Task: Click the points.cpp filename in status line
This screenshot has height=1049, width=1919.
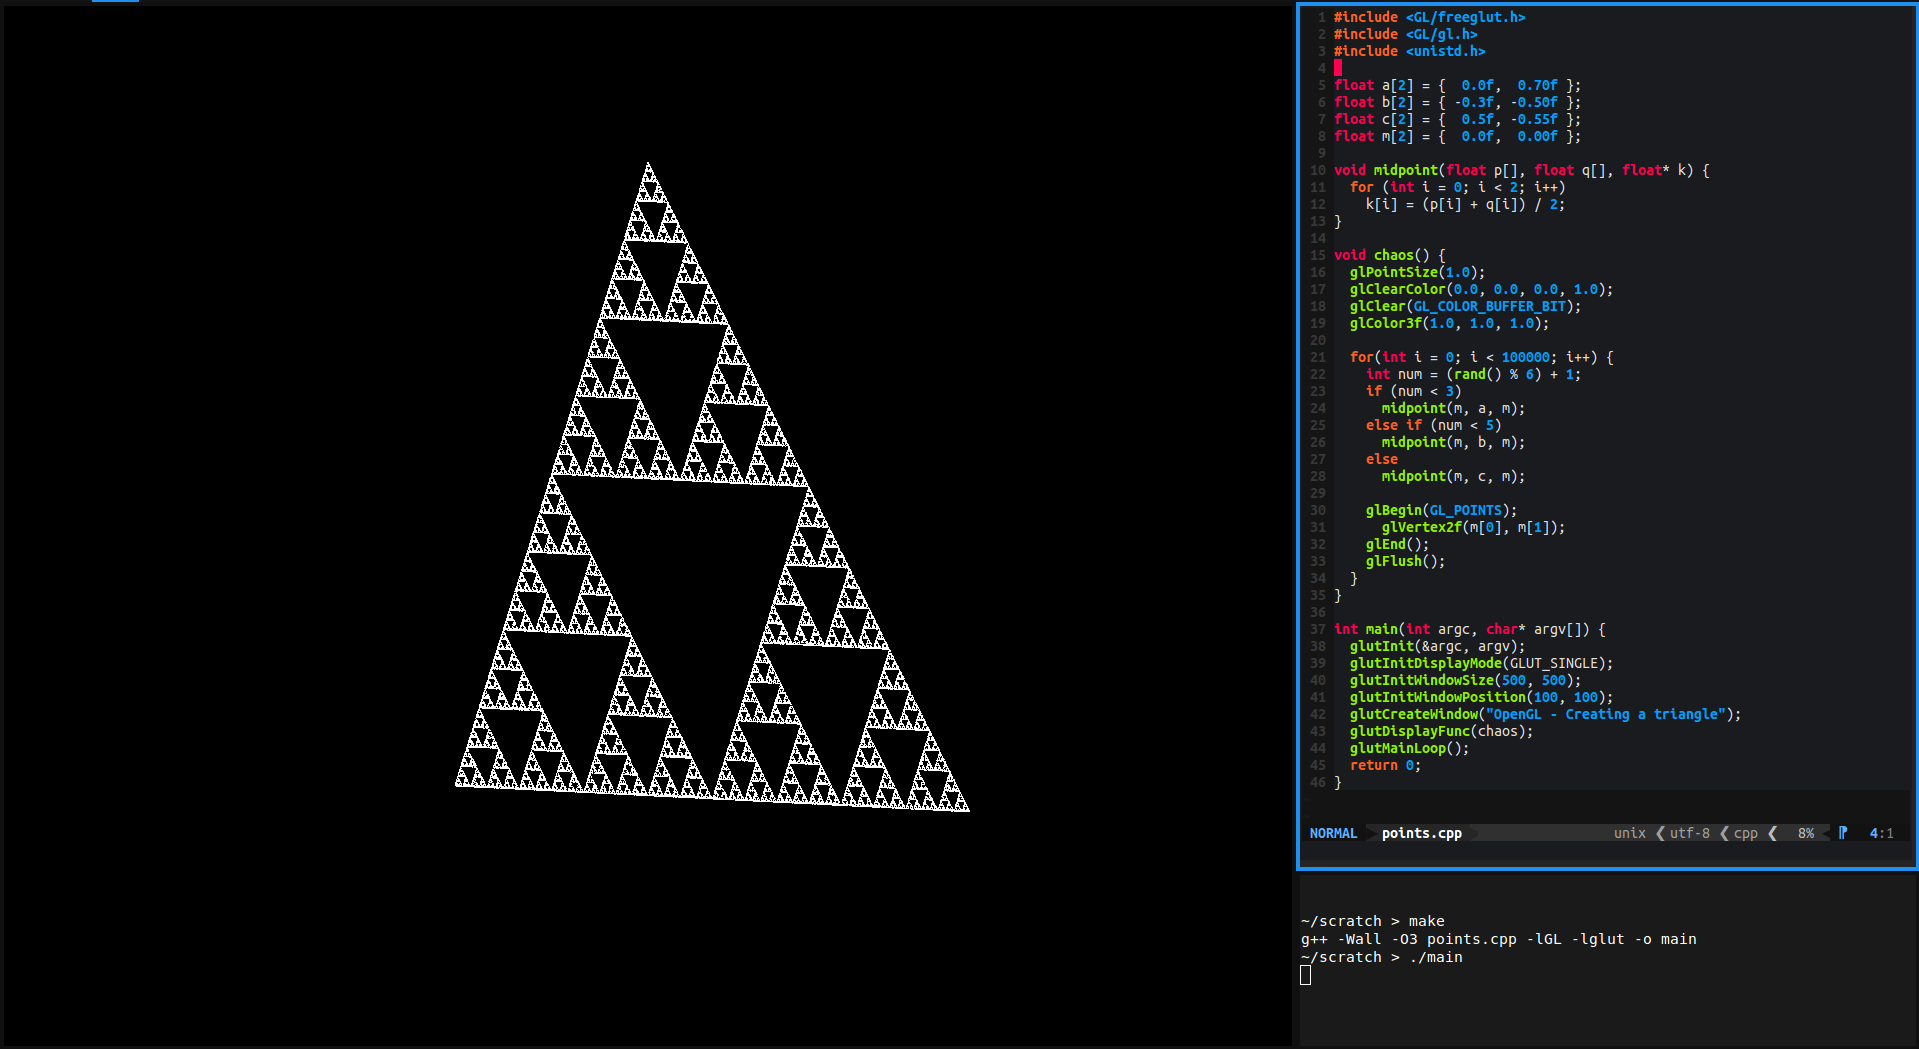Action: pos(1421,833)
